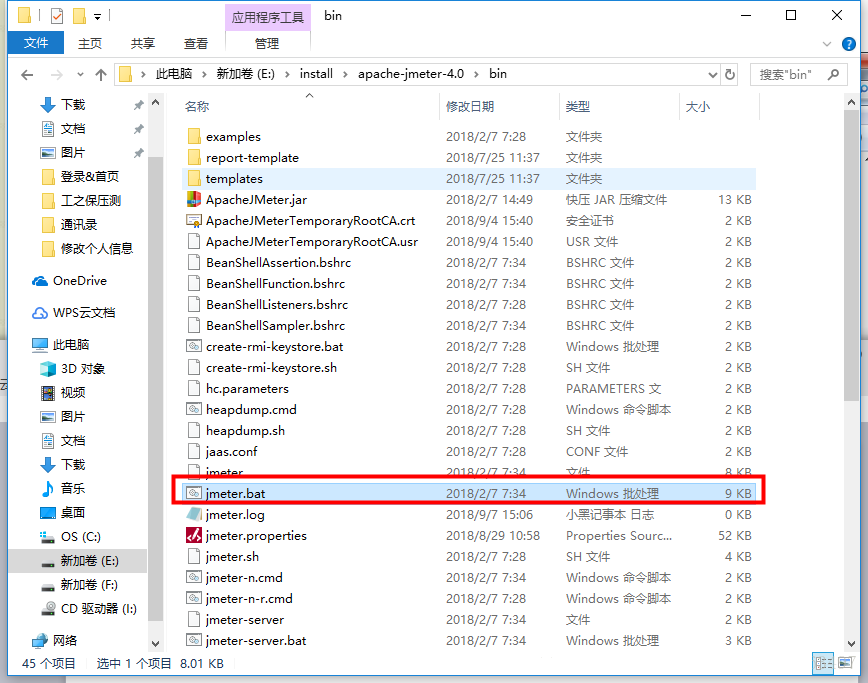Unpin 下载 from quick access
Viewport: 868px width, 683px height.
click(138, 105)
